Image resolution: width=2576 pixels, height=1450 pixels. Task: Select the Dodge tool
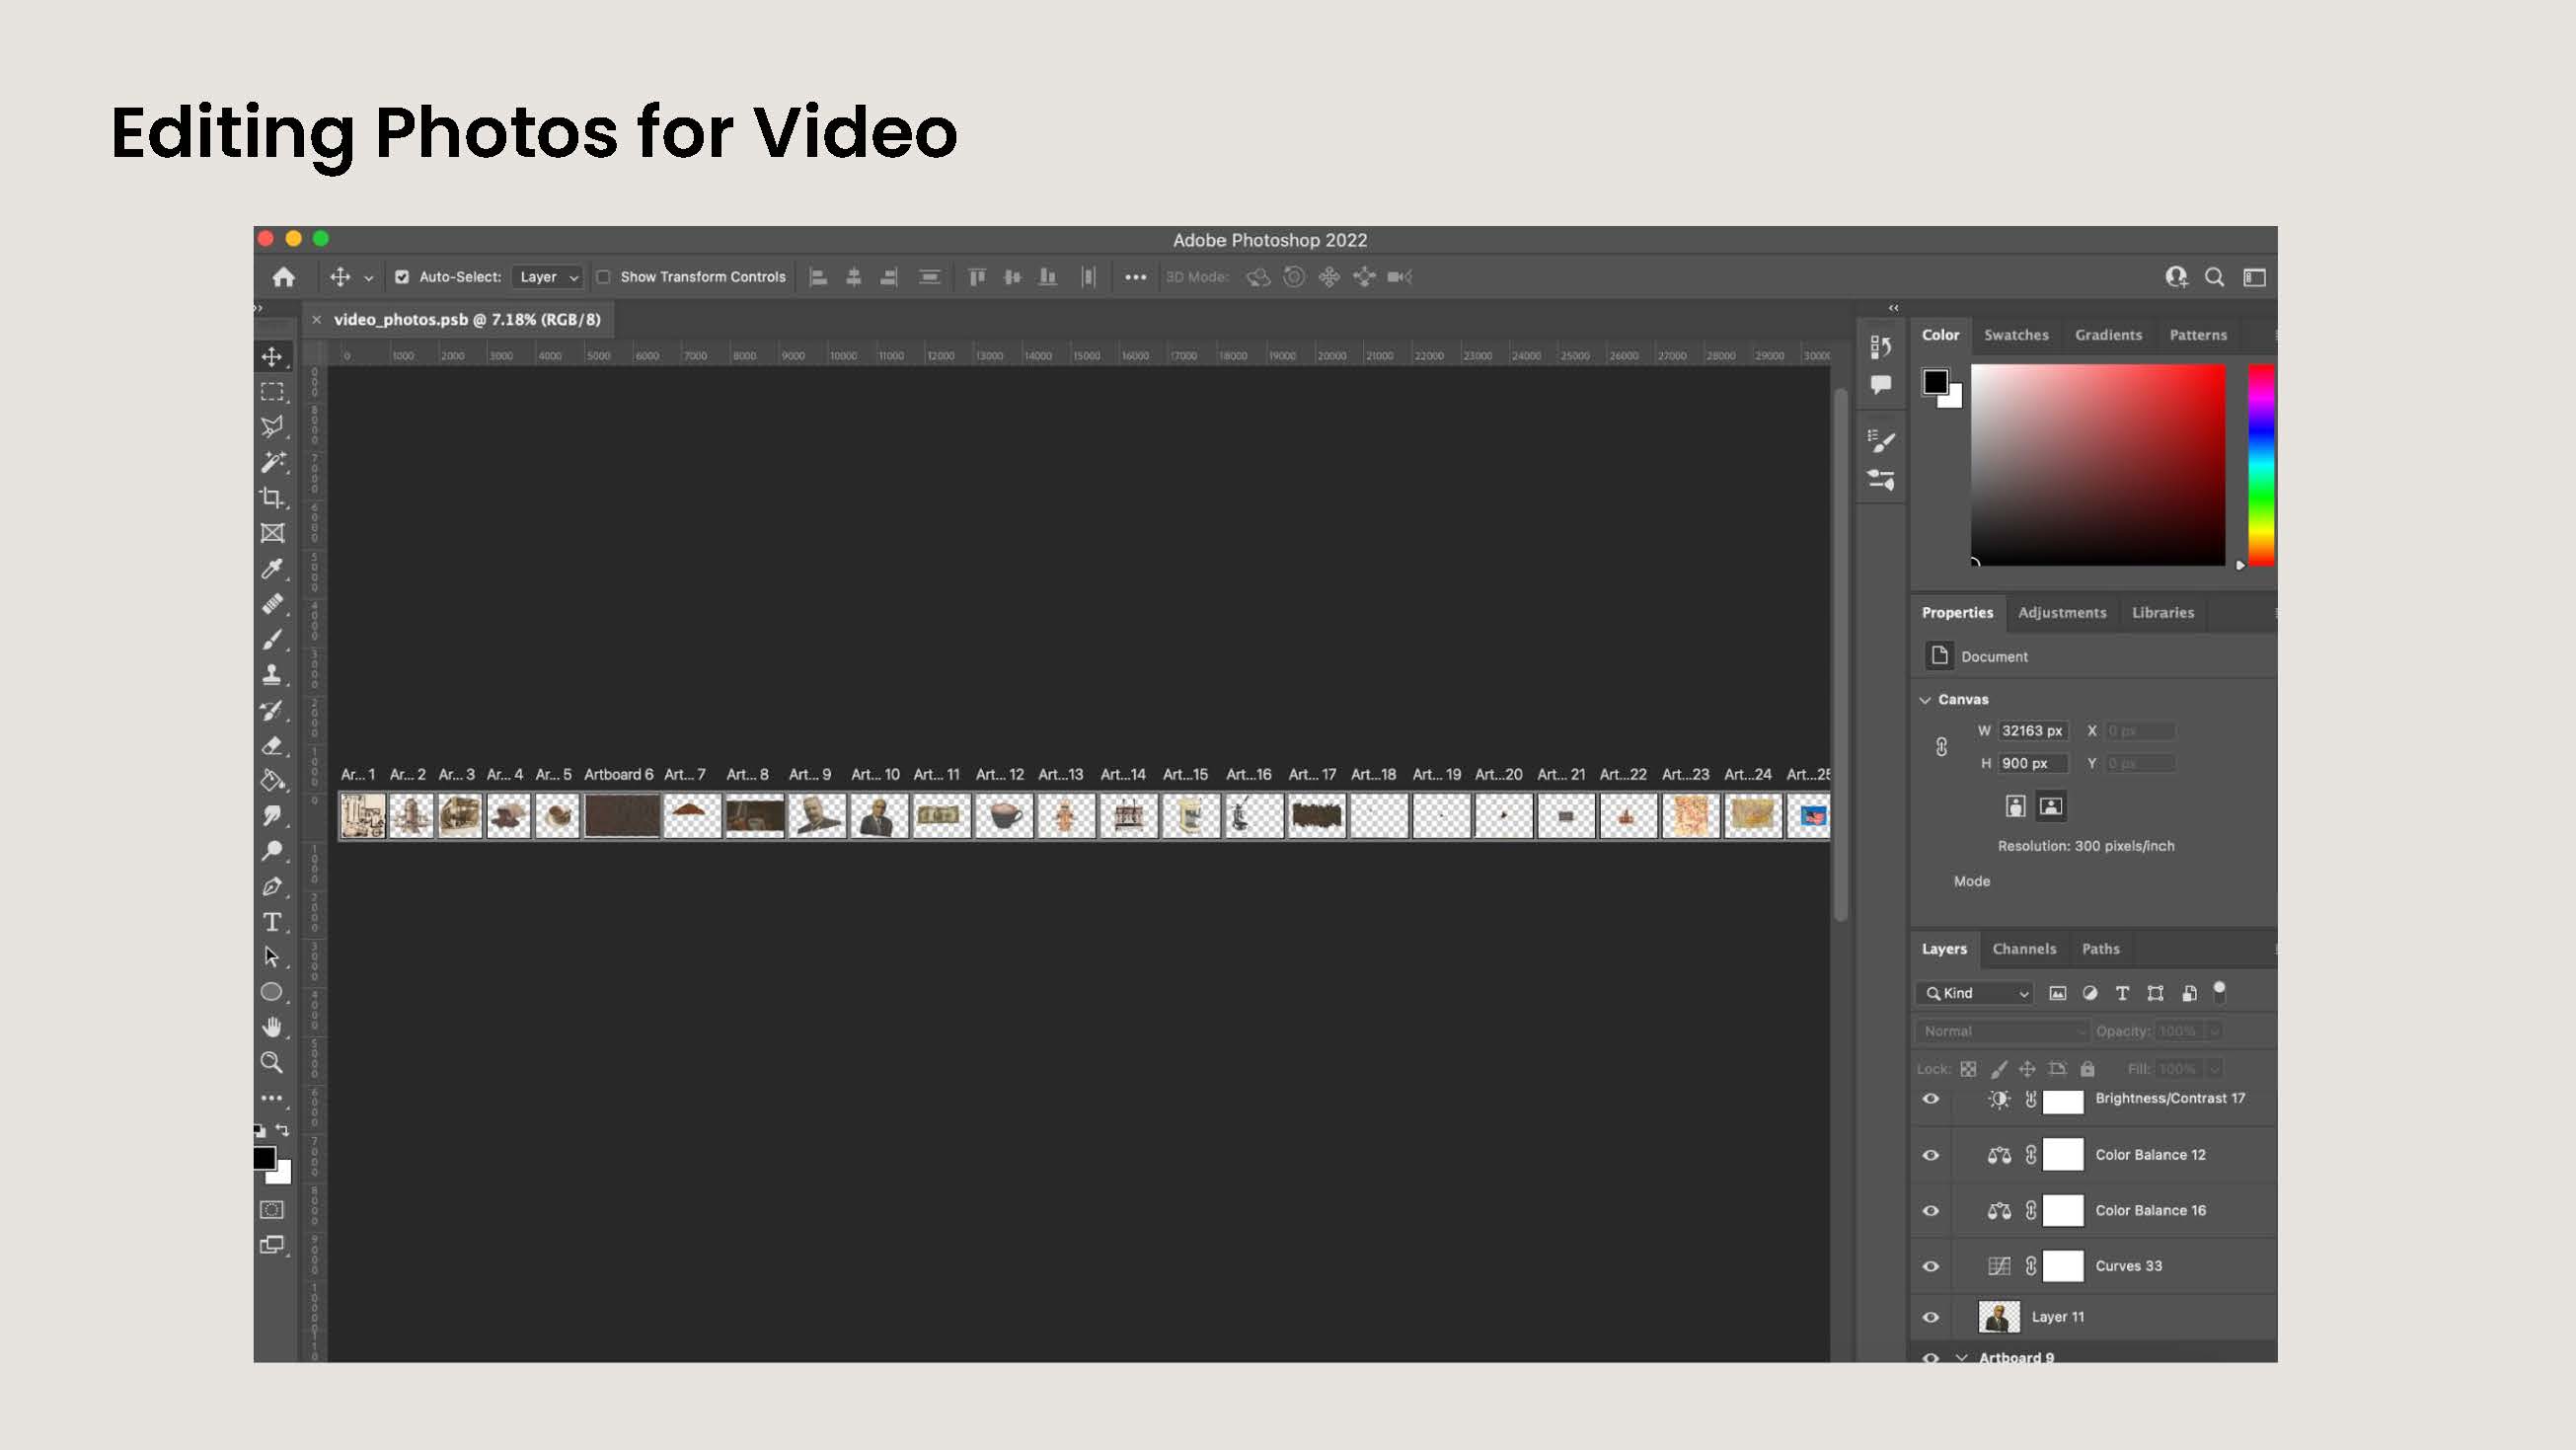click(271, 851)
